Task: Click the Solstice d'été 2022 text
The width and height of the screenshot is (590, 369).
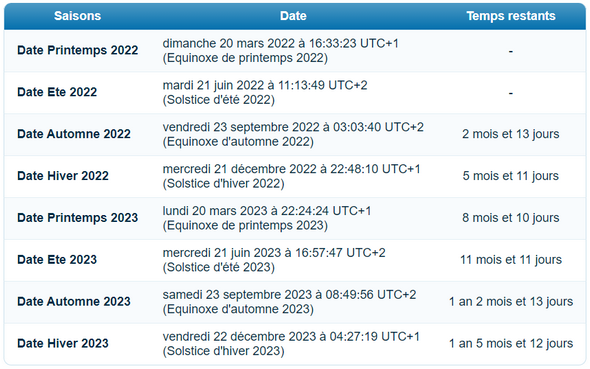Action: pos(219,100)
